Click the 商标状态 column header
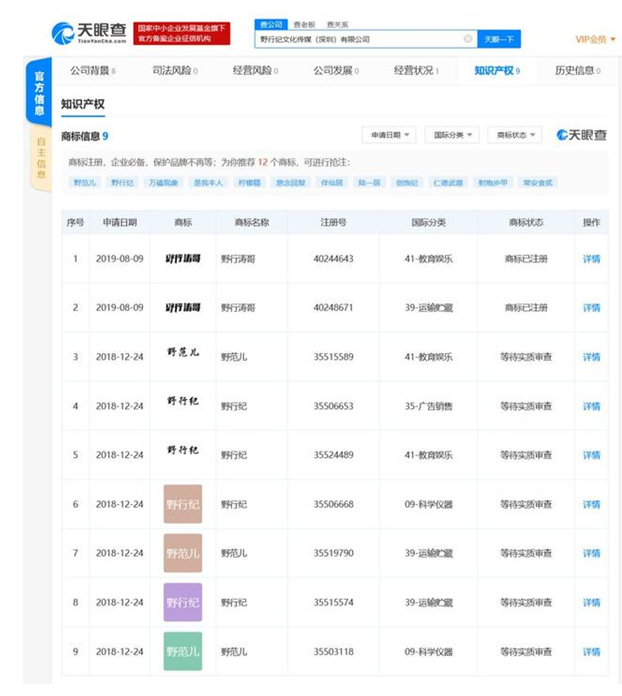 point(526,222)
